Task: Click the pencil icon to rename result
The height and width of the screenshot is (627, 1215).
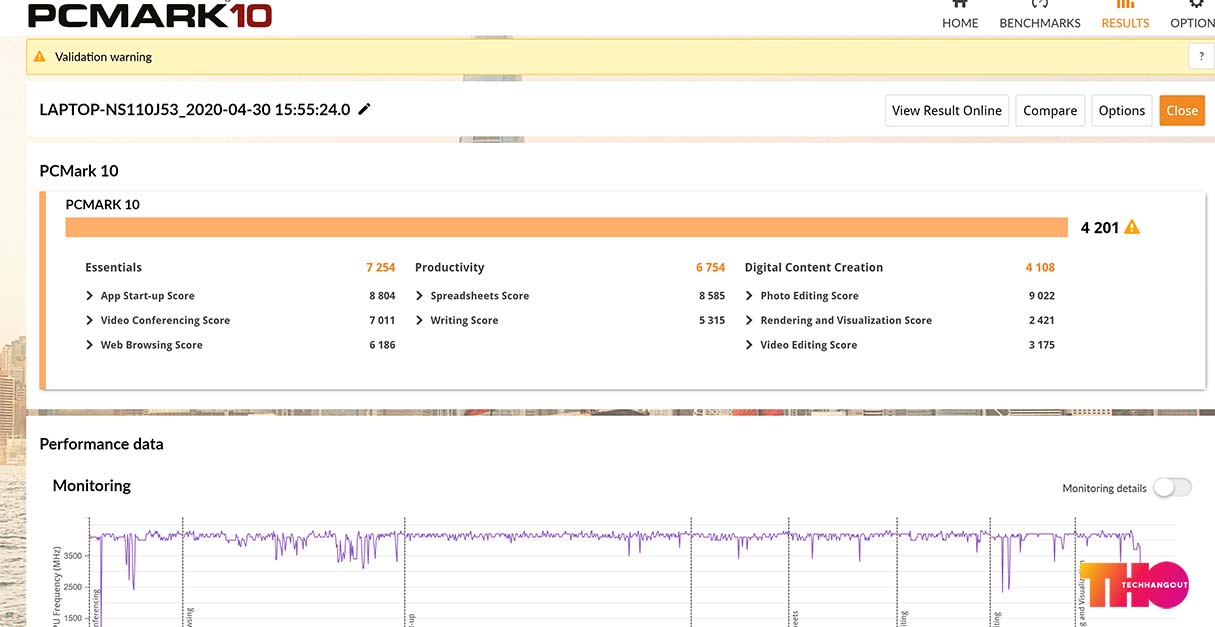Action: [365, 110]
